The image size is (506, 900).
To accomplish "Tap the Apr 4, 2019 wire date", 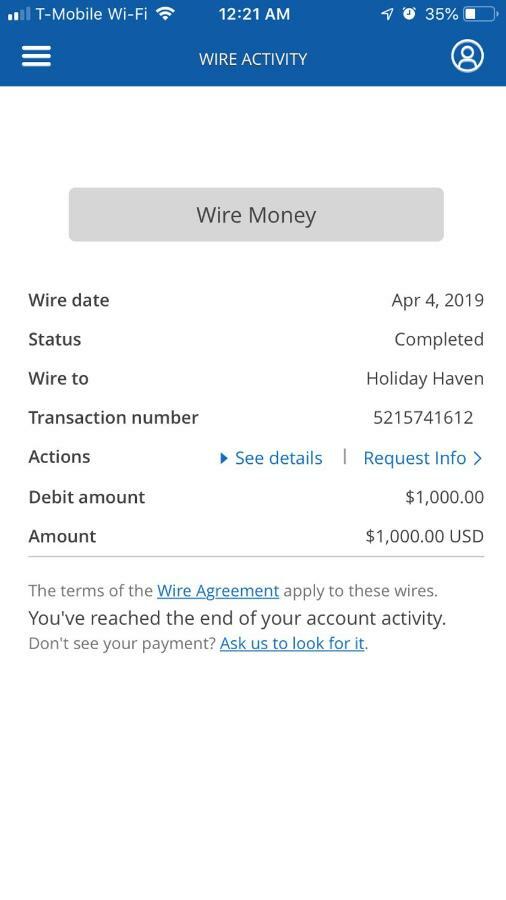I will coord(438,300).
